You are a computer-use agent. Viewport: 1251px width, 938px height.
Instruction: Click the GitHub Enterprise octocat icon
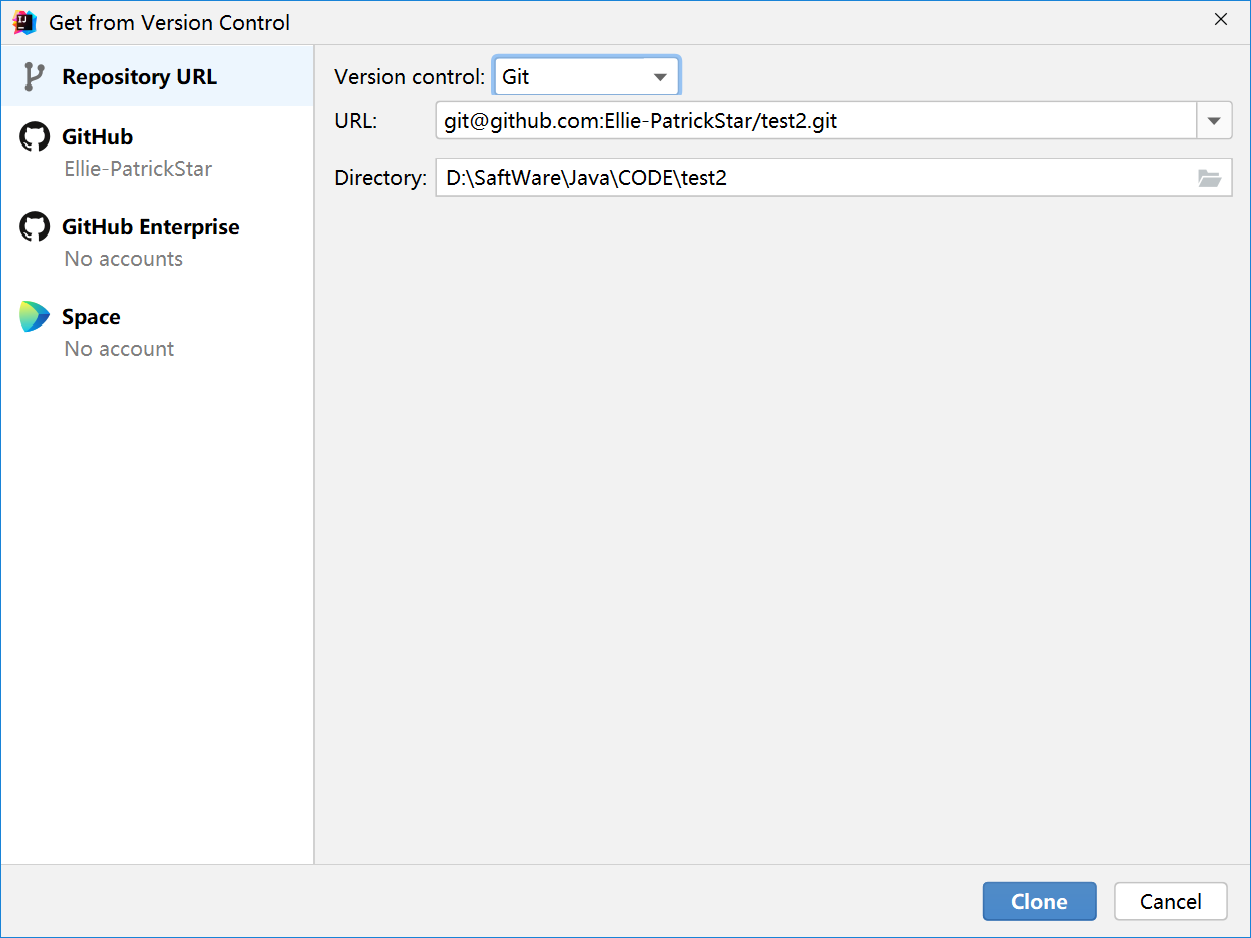(x=34, y=227)
